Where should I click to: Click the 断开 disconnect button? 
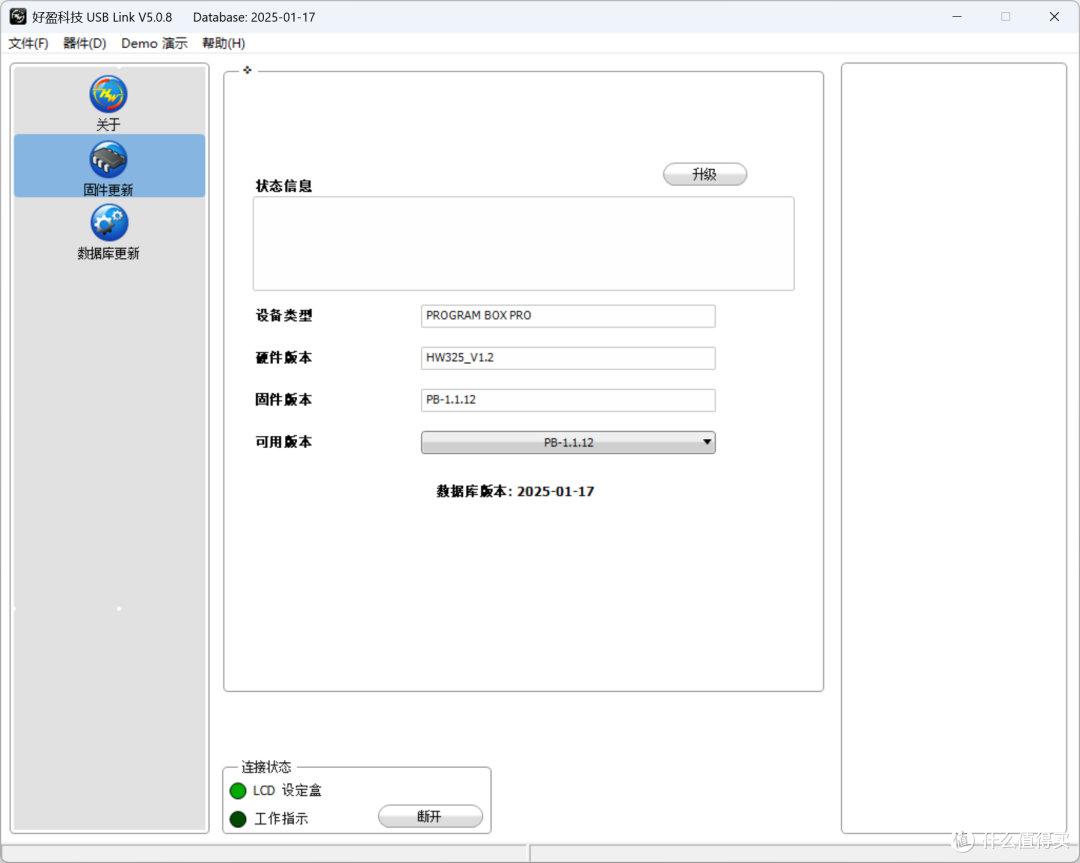coord(430,816)
